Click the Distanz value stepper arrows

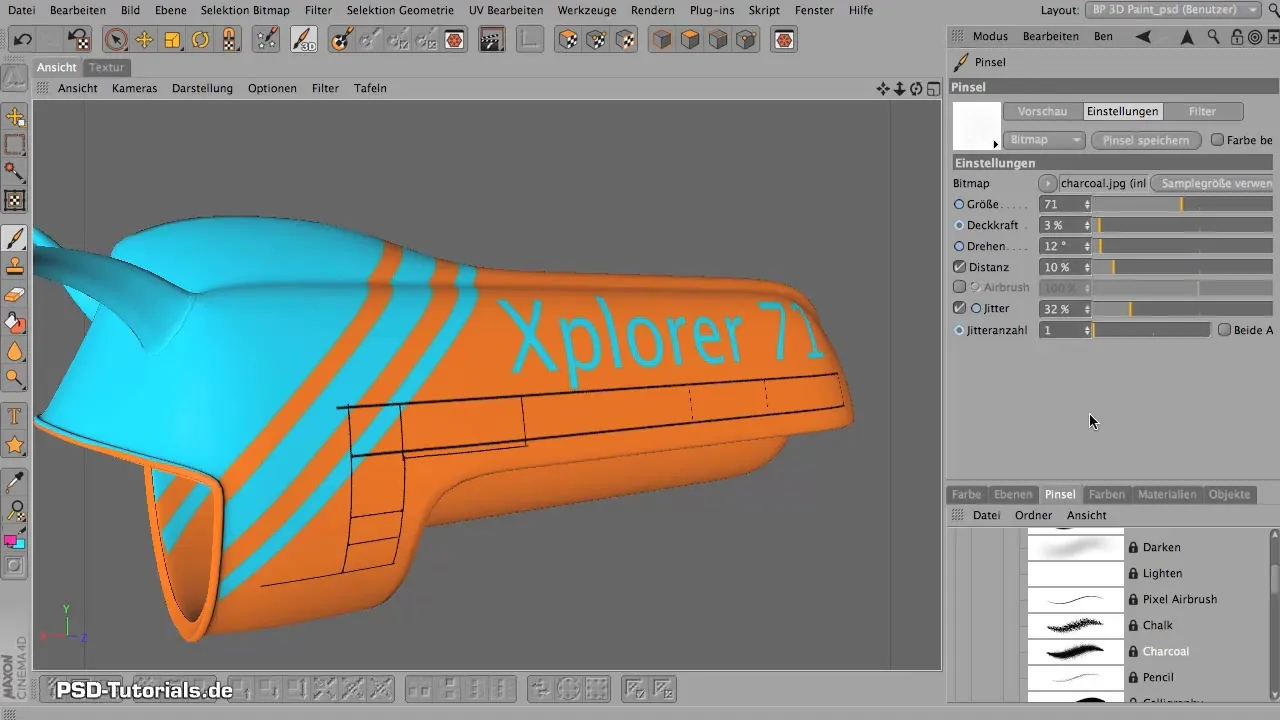(1087, 267)
